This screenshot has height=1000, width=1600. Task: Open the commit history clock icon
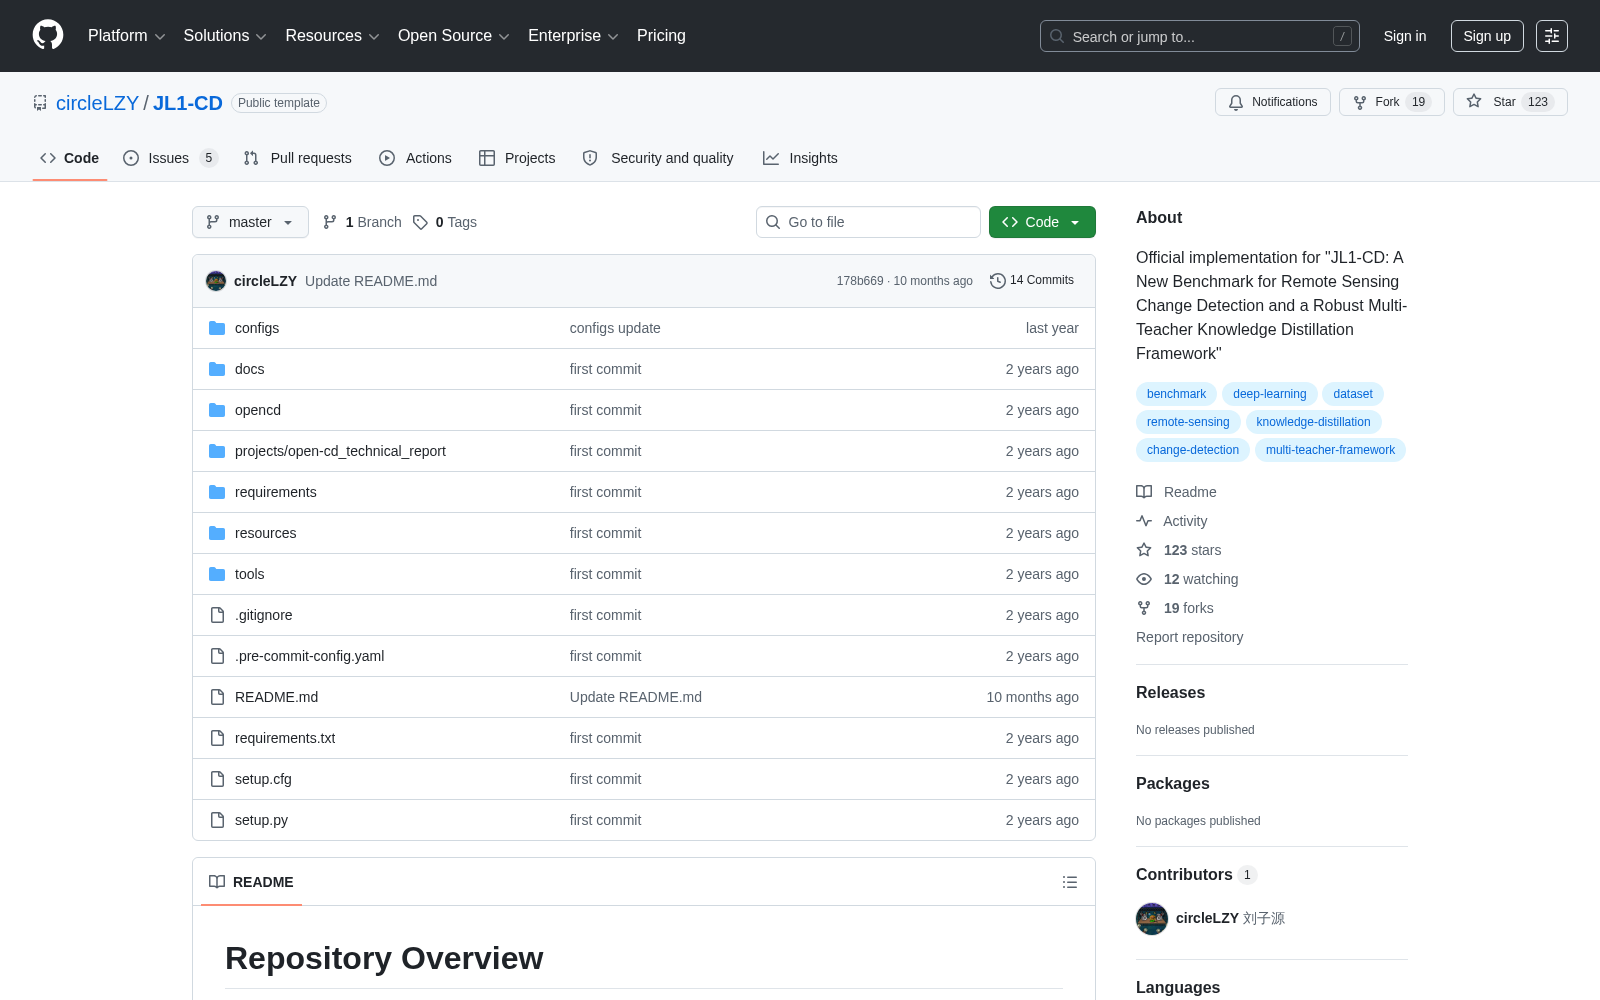997,281
